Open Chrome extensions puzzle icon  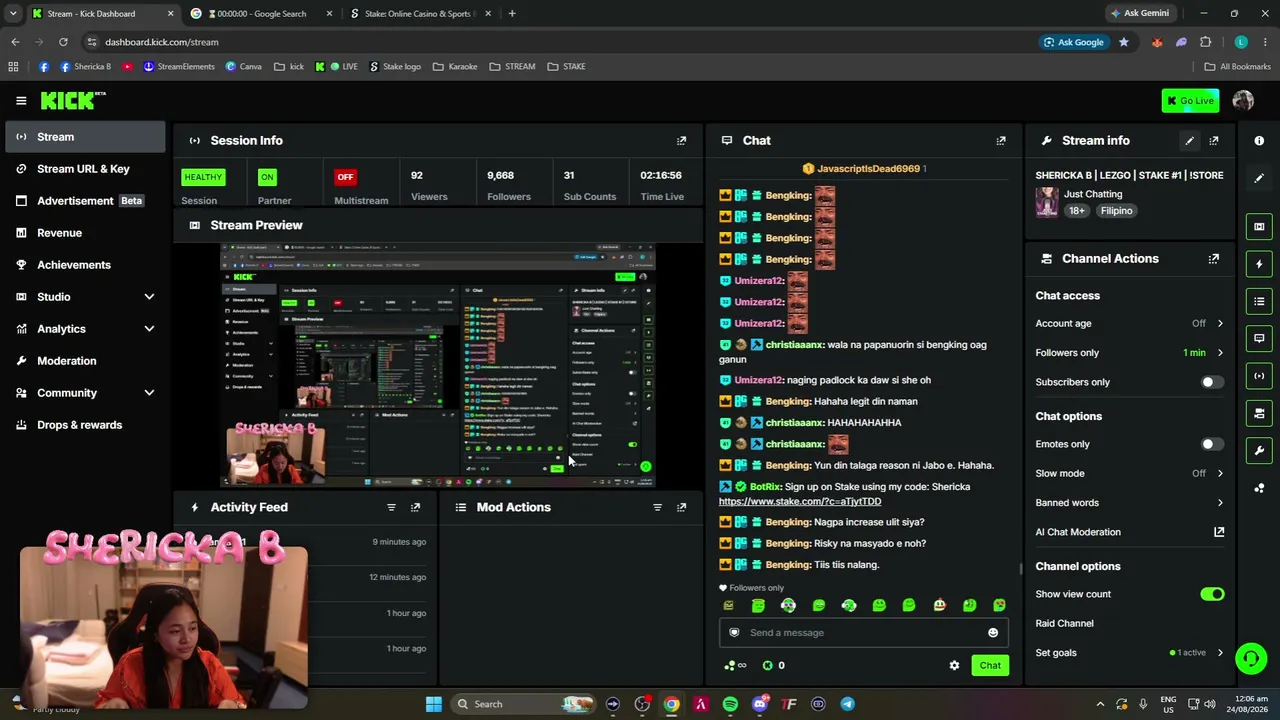tap(1205, 42)
